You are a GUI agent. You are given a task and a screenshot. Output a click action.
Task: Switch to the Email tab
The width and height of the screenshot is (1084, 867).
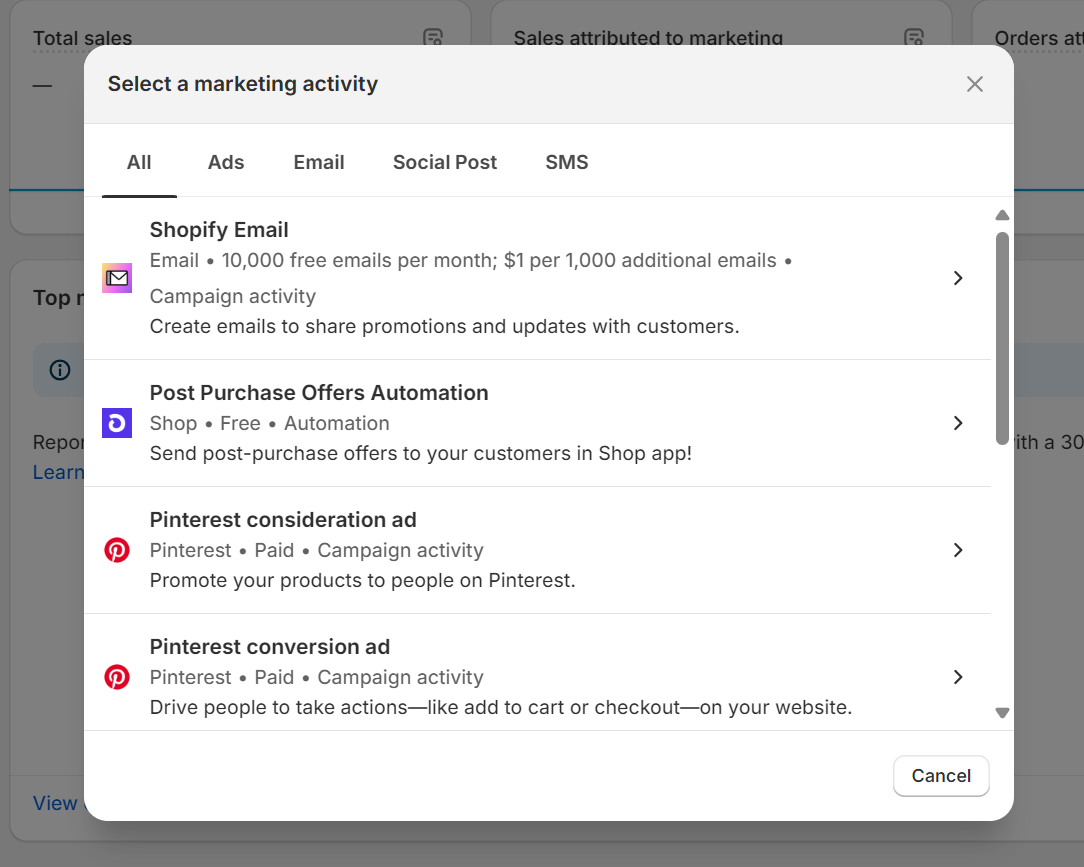coord(319,162)
